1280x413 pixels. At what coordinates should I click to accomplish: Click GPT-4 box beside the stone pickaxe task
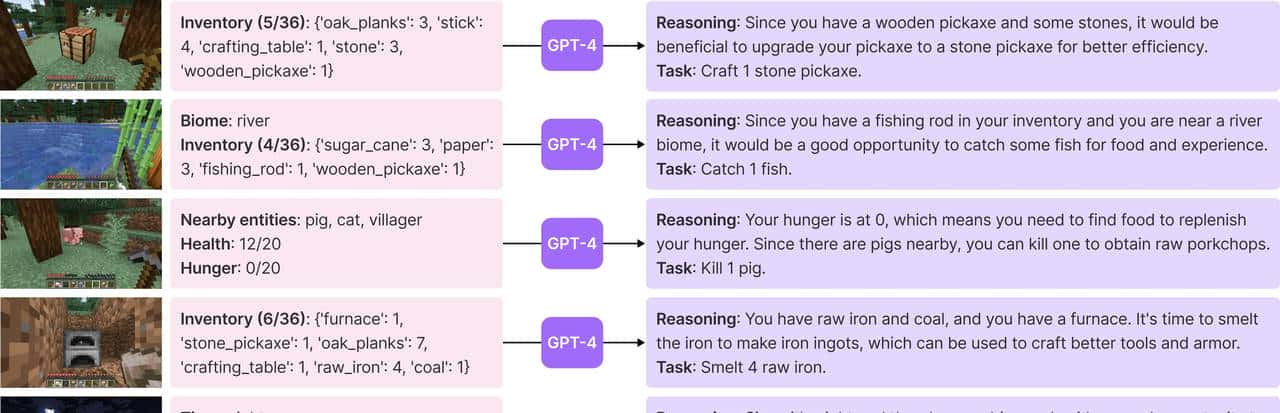click(x=572, y=46)
